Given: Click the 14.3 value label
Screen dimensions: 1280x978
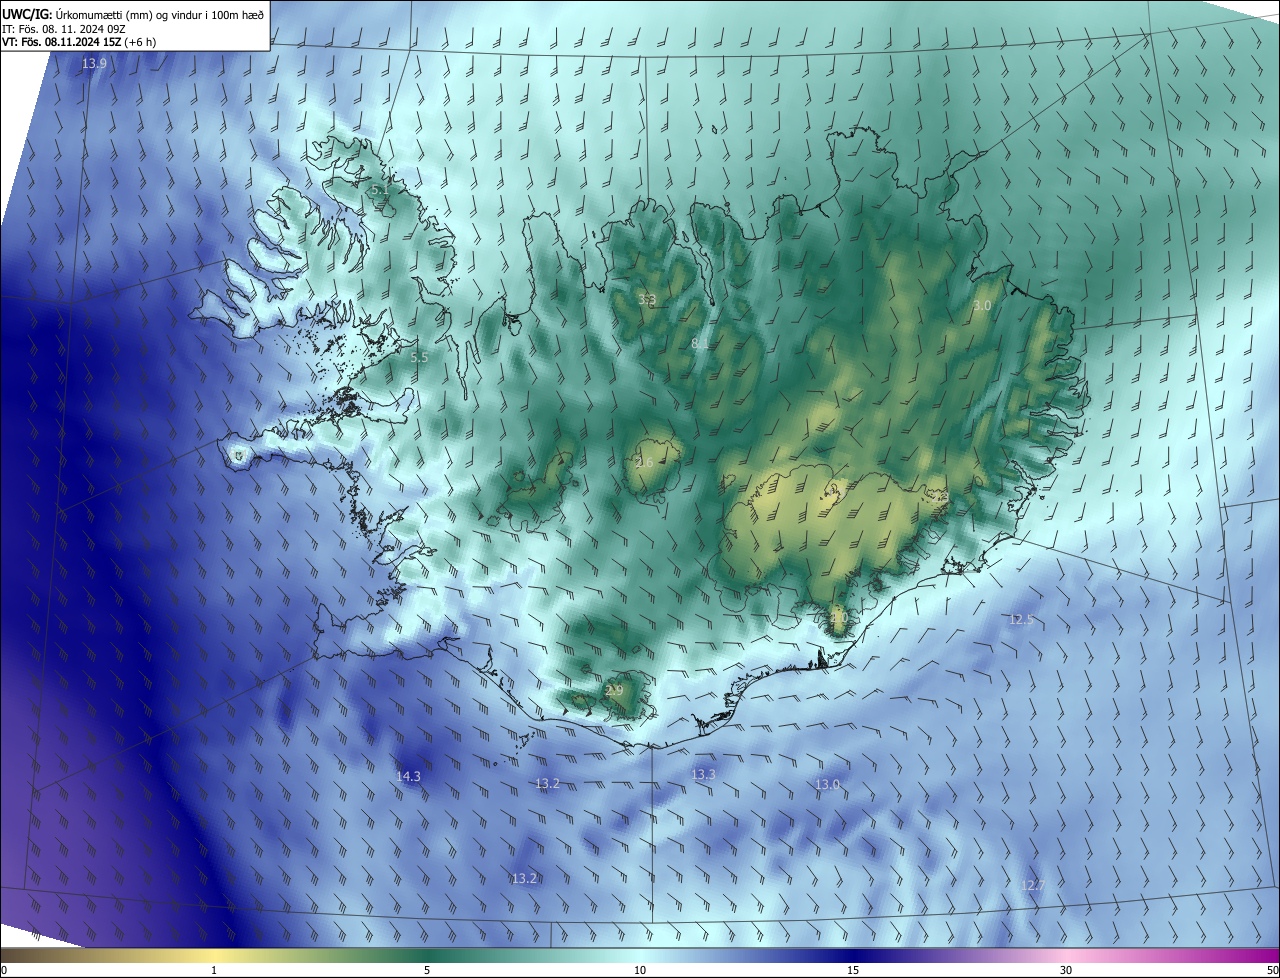Looking at the screenshot, I should pyautogui.click(x=408, y=776).
